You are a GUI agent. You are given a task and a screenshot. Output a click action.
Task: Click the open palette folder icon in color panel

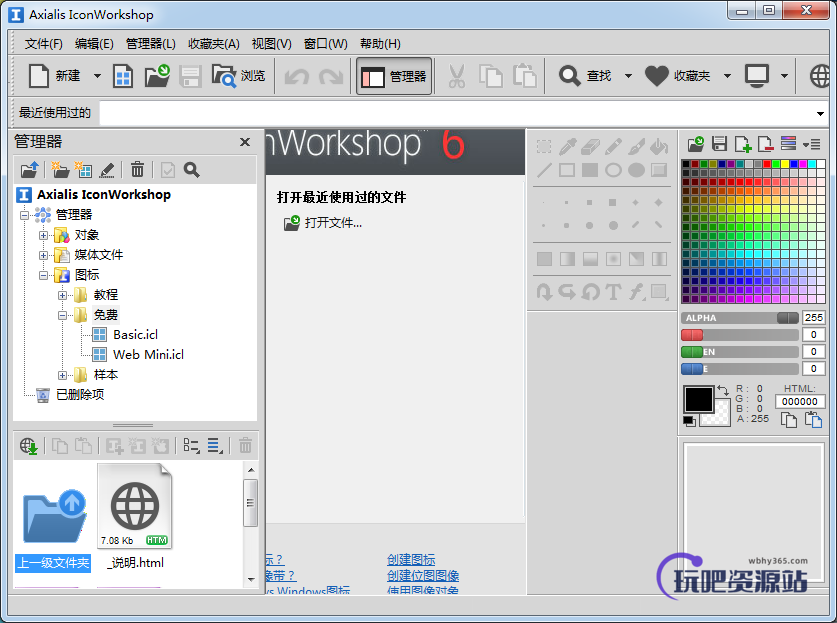point(696,144)
